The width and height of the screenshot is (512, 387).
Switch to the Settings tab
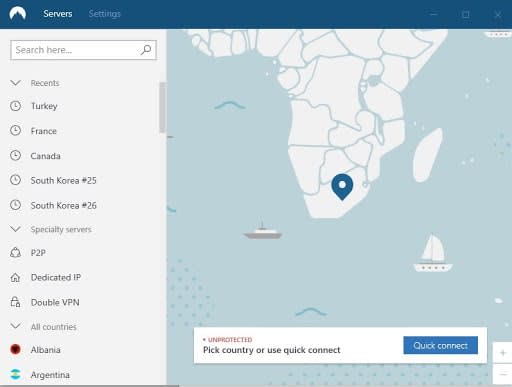pyautogui.click(x=104, y=14)
